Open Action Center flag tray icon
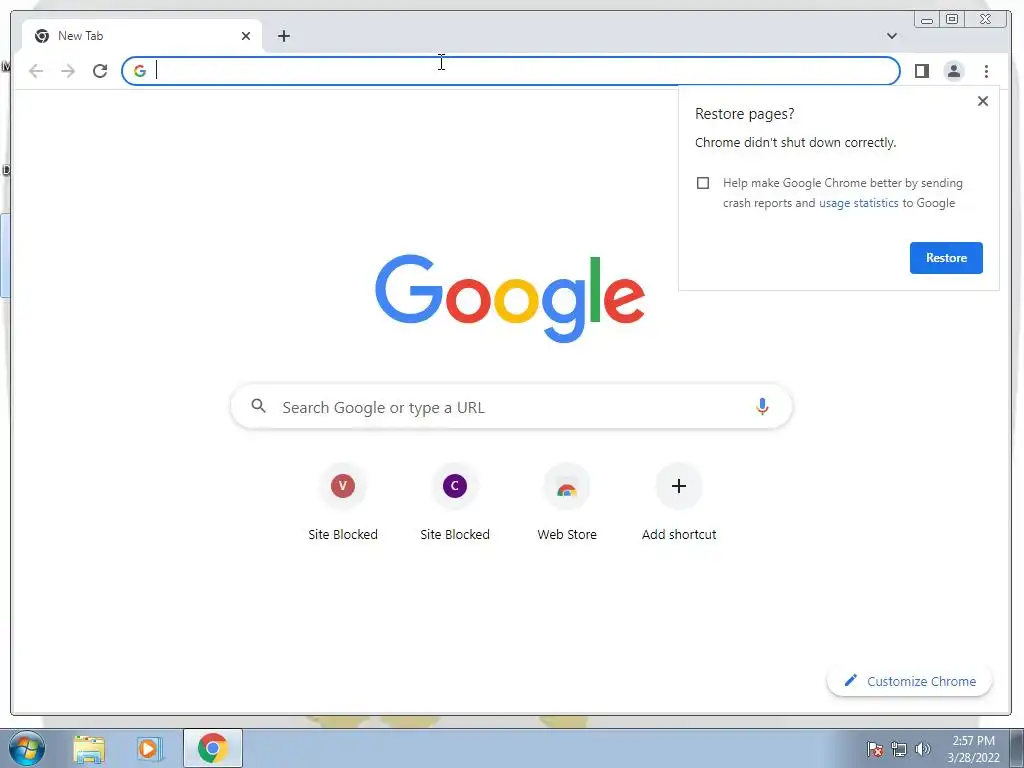The height and width of the screenshot is (768, 1024). (x=875, y=749)
